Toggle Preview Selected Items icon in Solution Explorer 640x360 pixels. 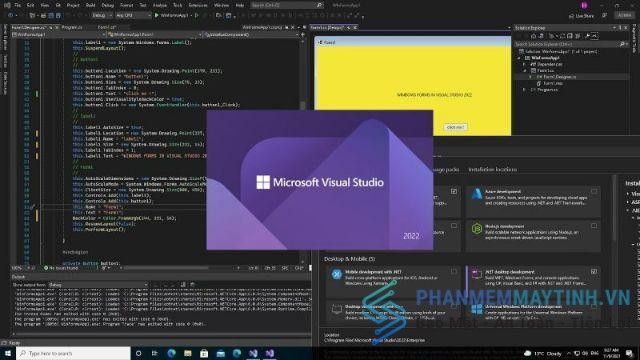595,36
